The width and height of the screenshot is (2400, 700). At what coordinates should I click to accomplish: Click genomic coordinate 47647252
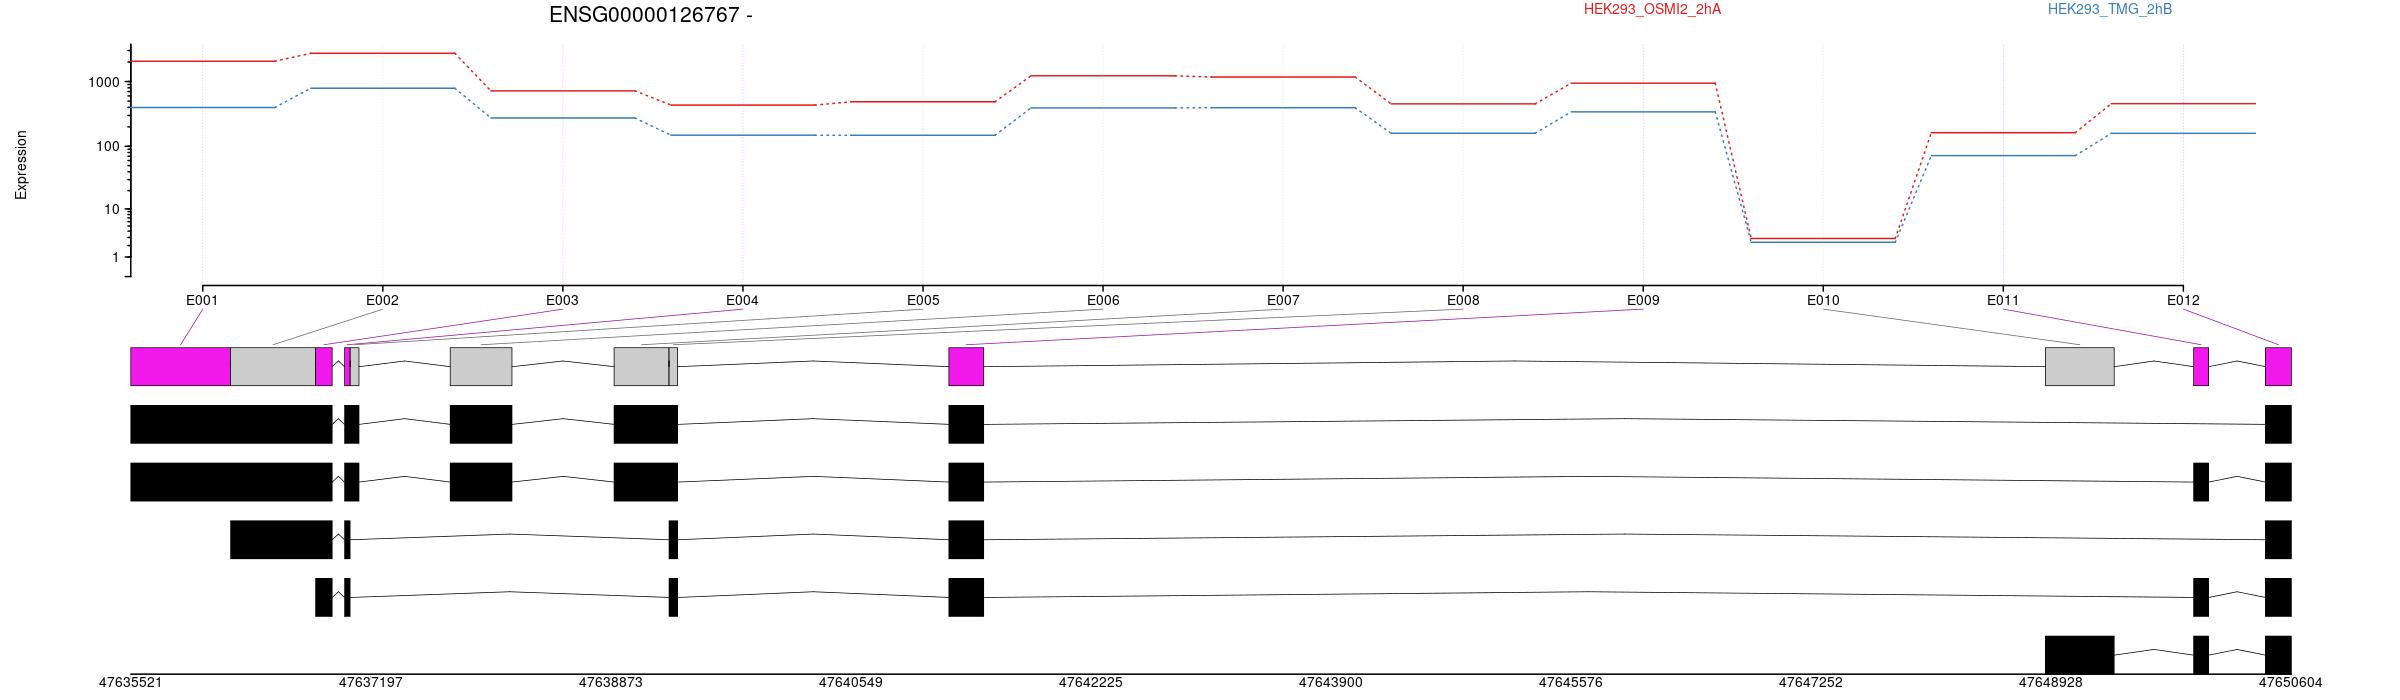click(1810, 683)
